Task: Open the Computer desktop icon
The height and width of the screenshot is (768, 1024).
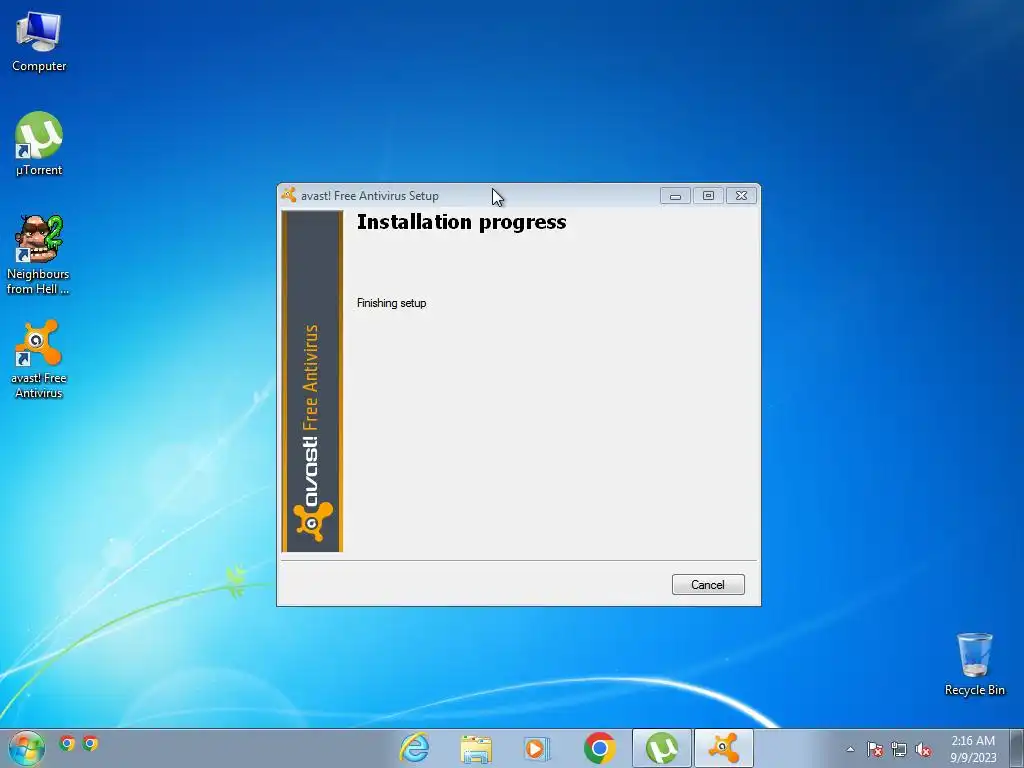Action: tap(39, 41)
